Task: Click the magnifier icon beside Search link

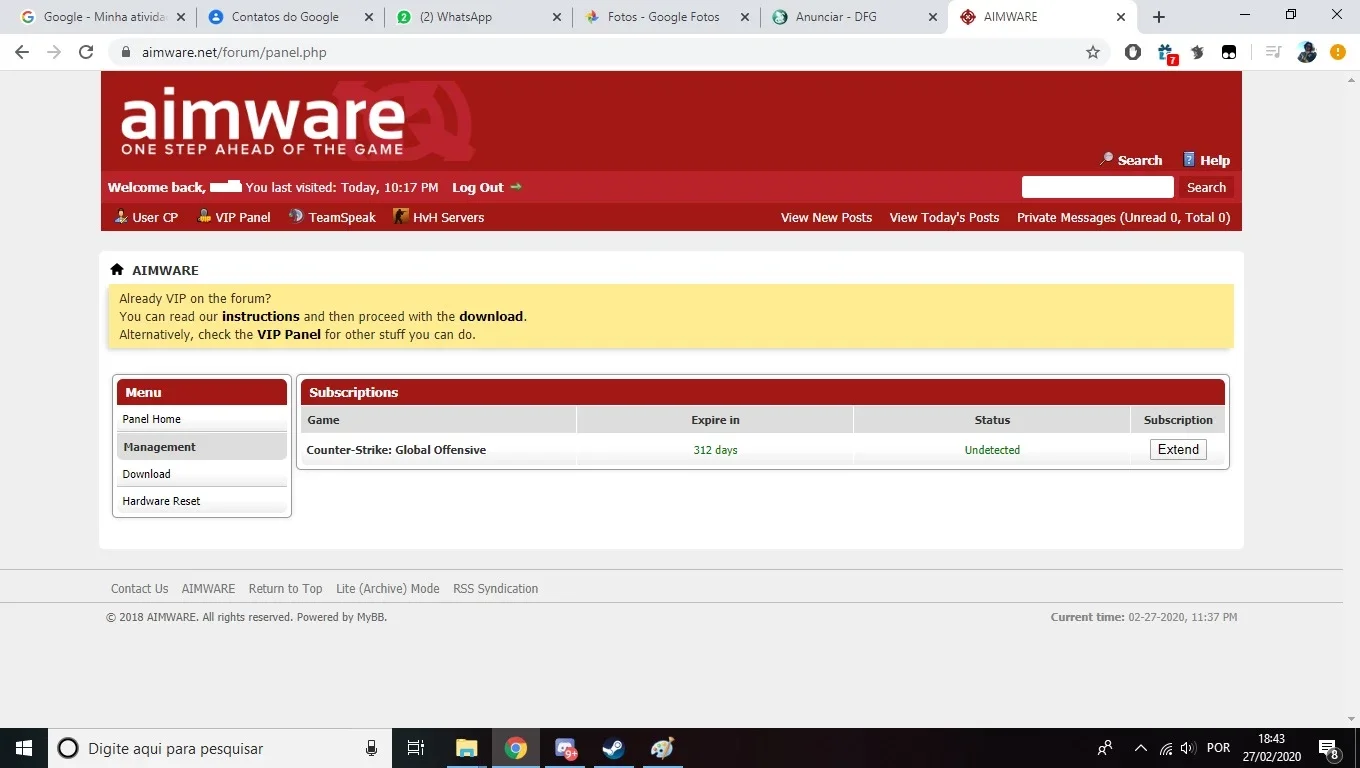Action: pyautogui.click(x=1106, y=159)
